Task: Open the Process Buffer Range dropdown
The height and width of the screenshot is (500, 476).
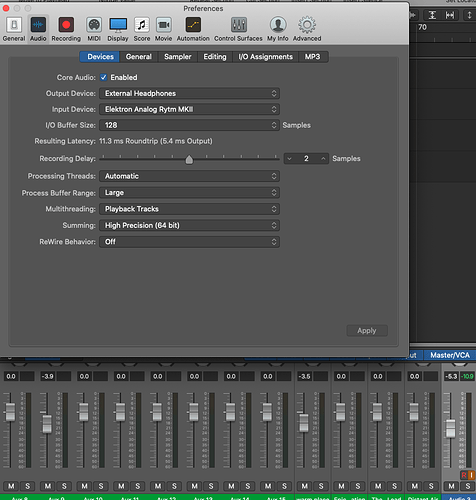Action: 189,193
